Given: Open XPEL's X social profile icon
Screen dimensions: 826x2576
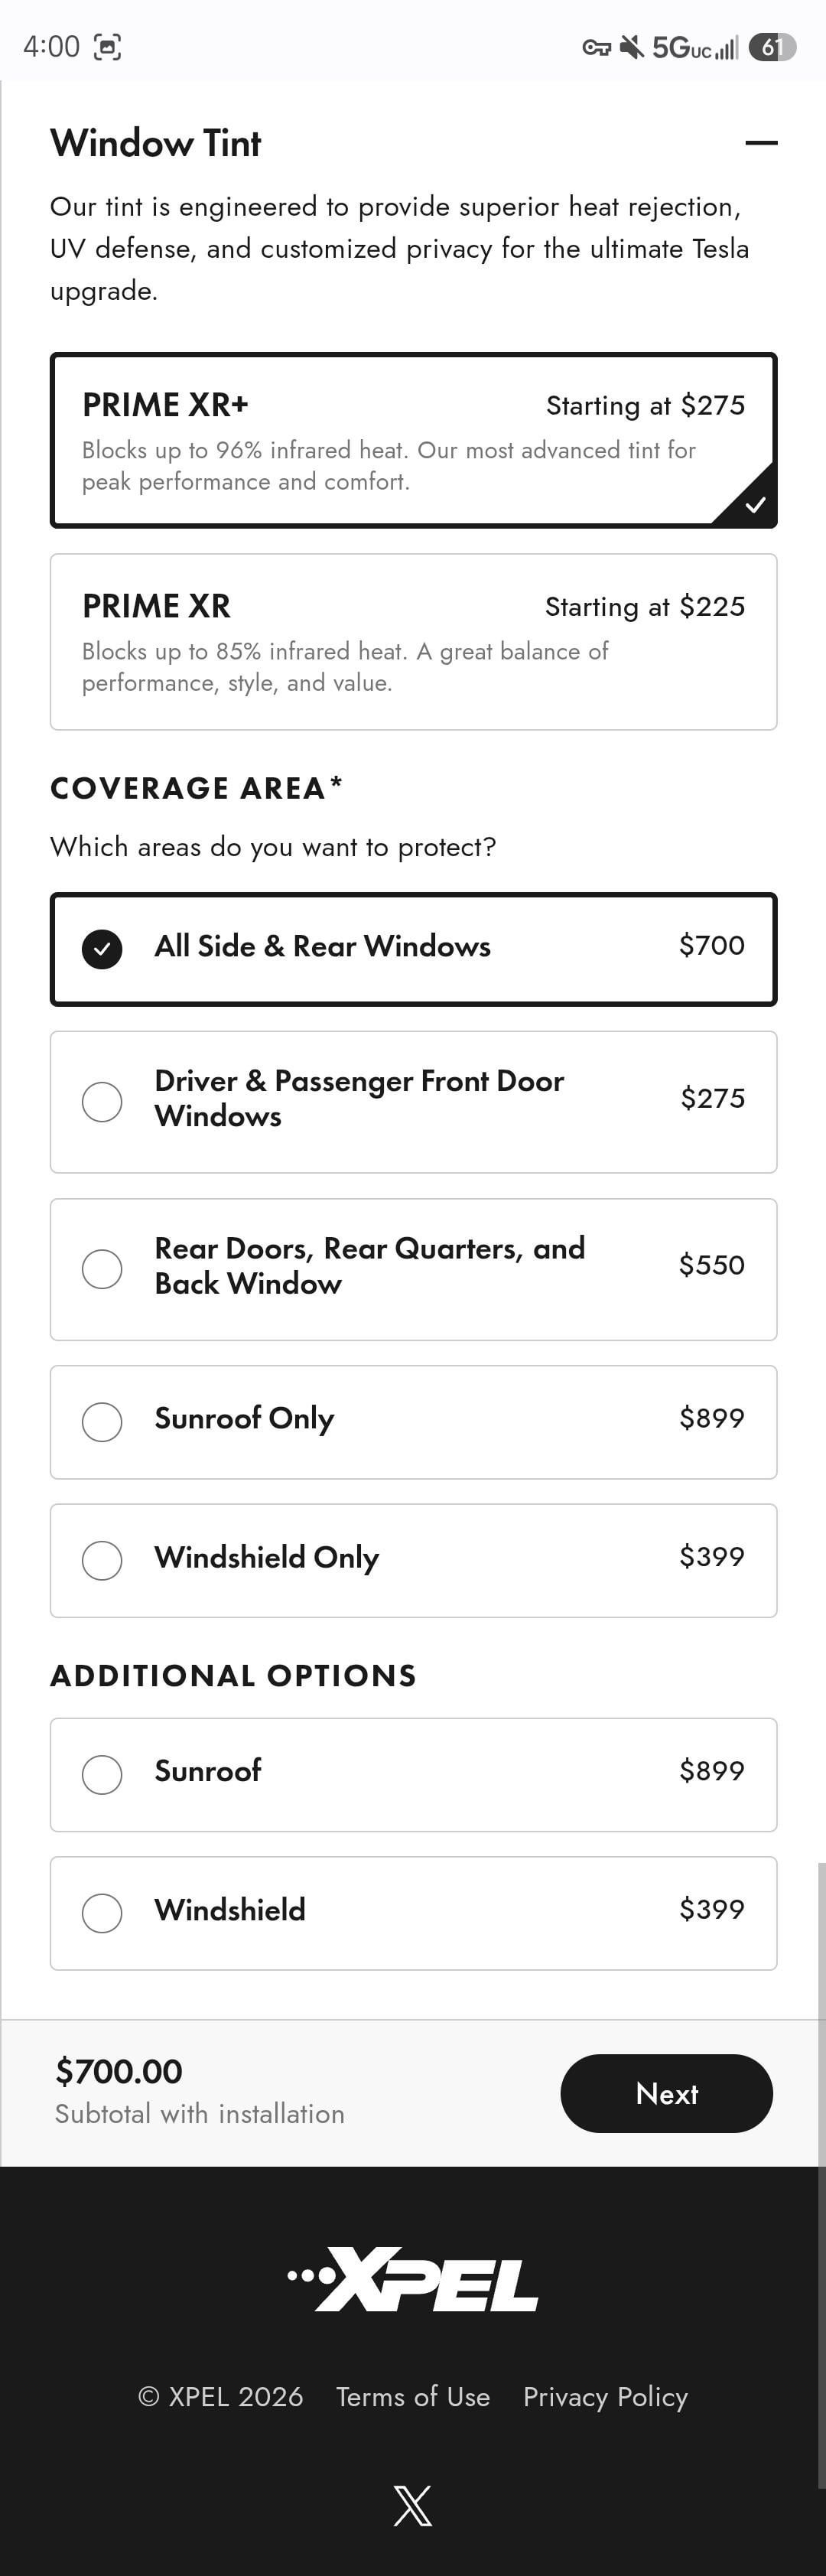Looking at the screenshot, I should [x=413, y=2505].
